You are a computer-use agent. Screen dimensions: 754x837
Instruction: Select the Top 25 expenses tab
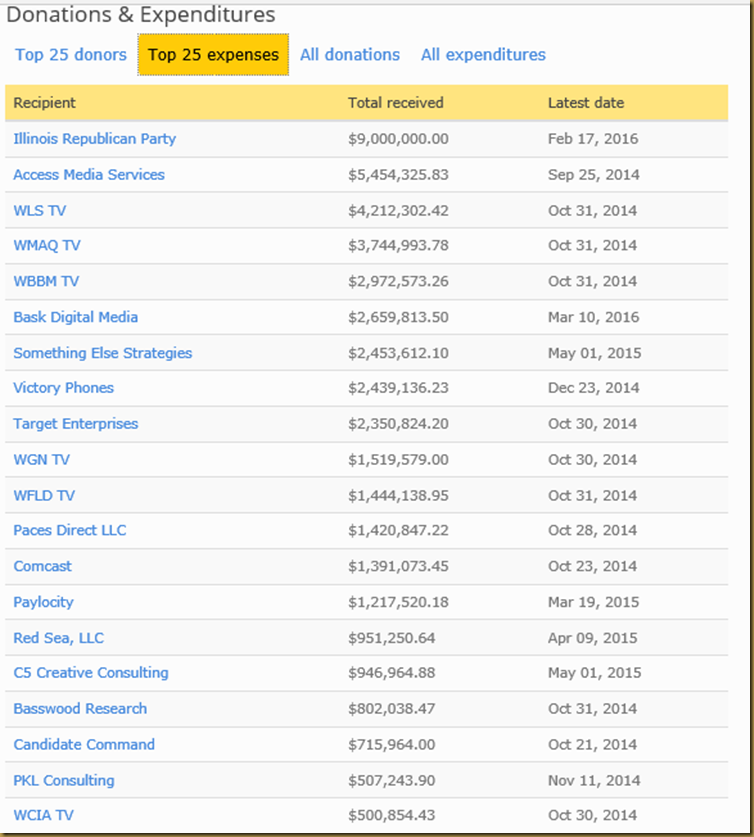213,54
